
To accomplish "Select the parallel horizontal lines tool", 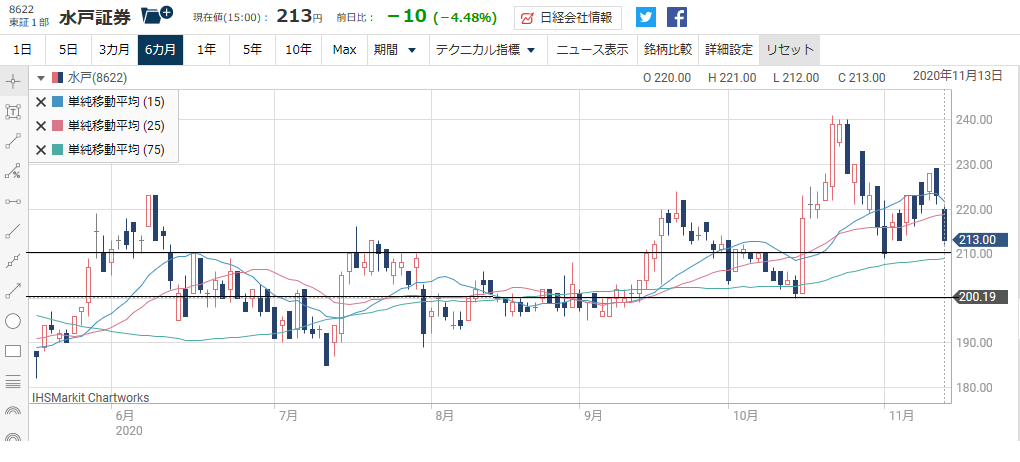I will coord(13,381).
